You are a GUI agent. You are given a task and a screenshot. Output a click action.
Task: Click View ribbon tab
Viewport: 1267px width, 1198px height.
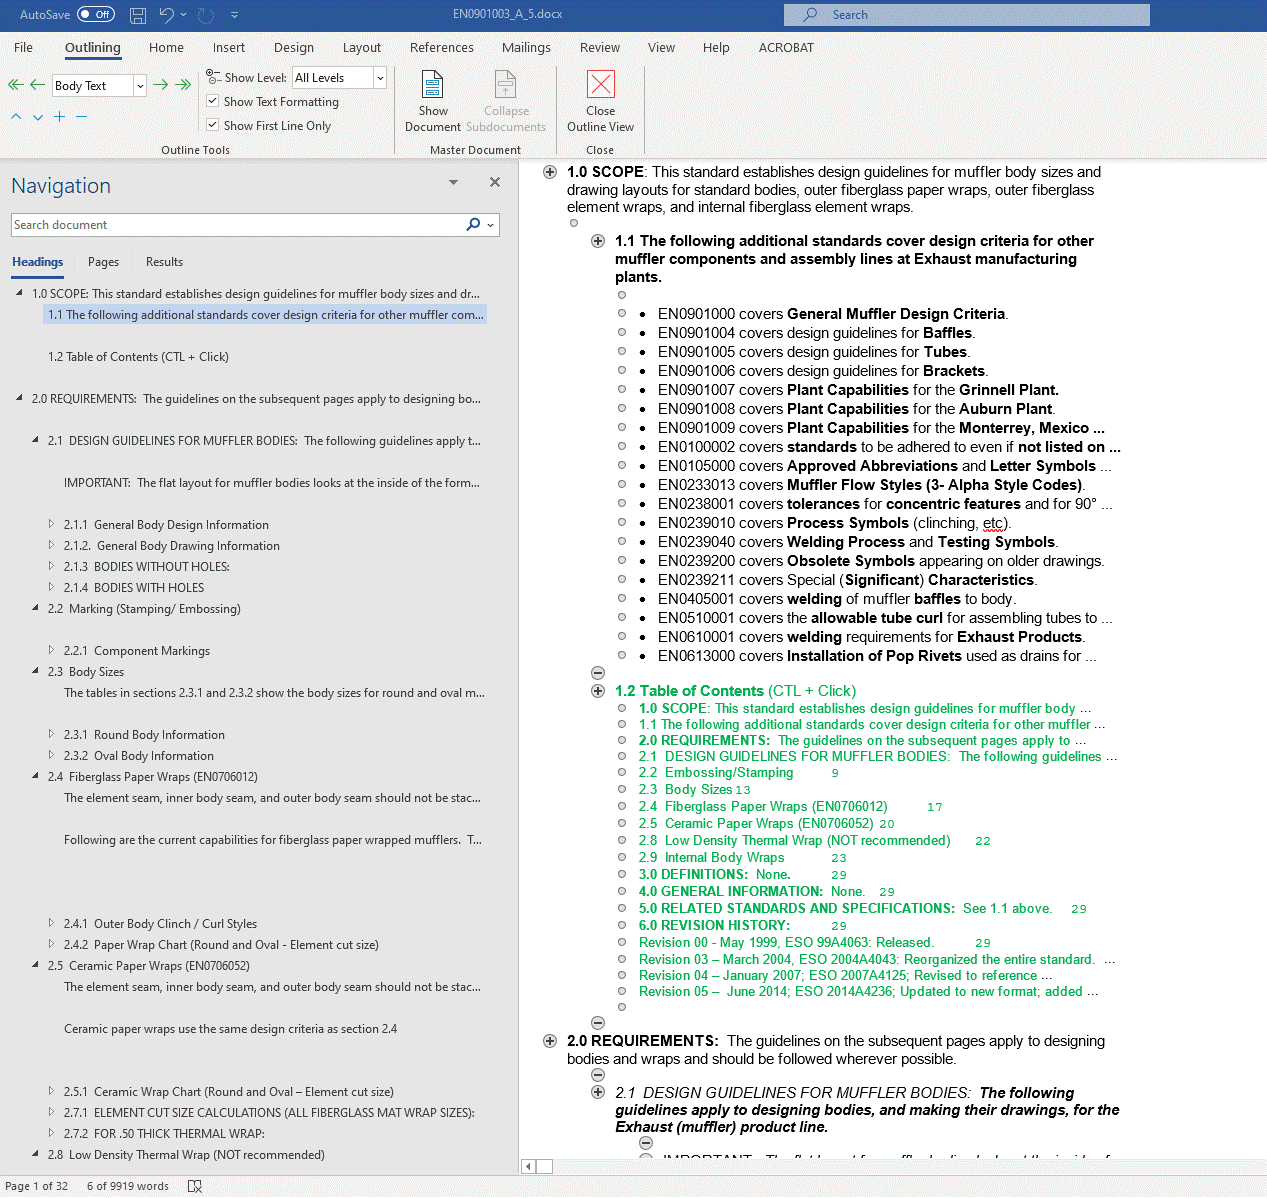click(661, 47)
